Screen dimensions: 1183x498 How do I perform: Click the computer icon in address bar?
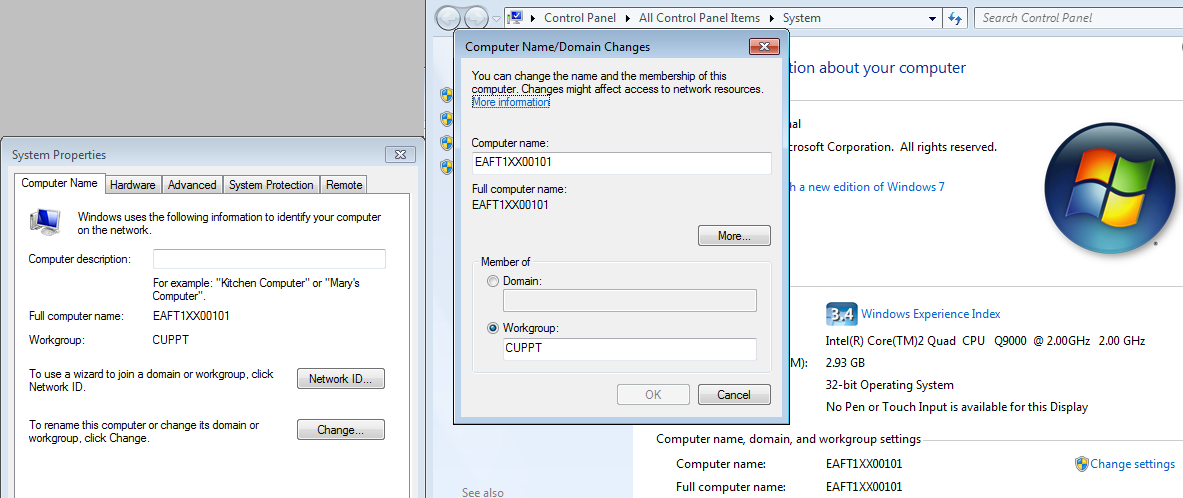coord(516,18)
